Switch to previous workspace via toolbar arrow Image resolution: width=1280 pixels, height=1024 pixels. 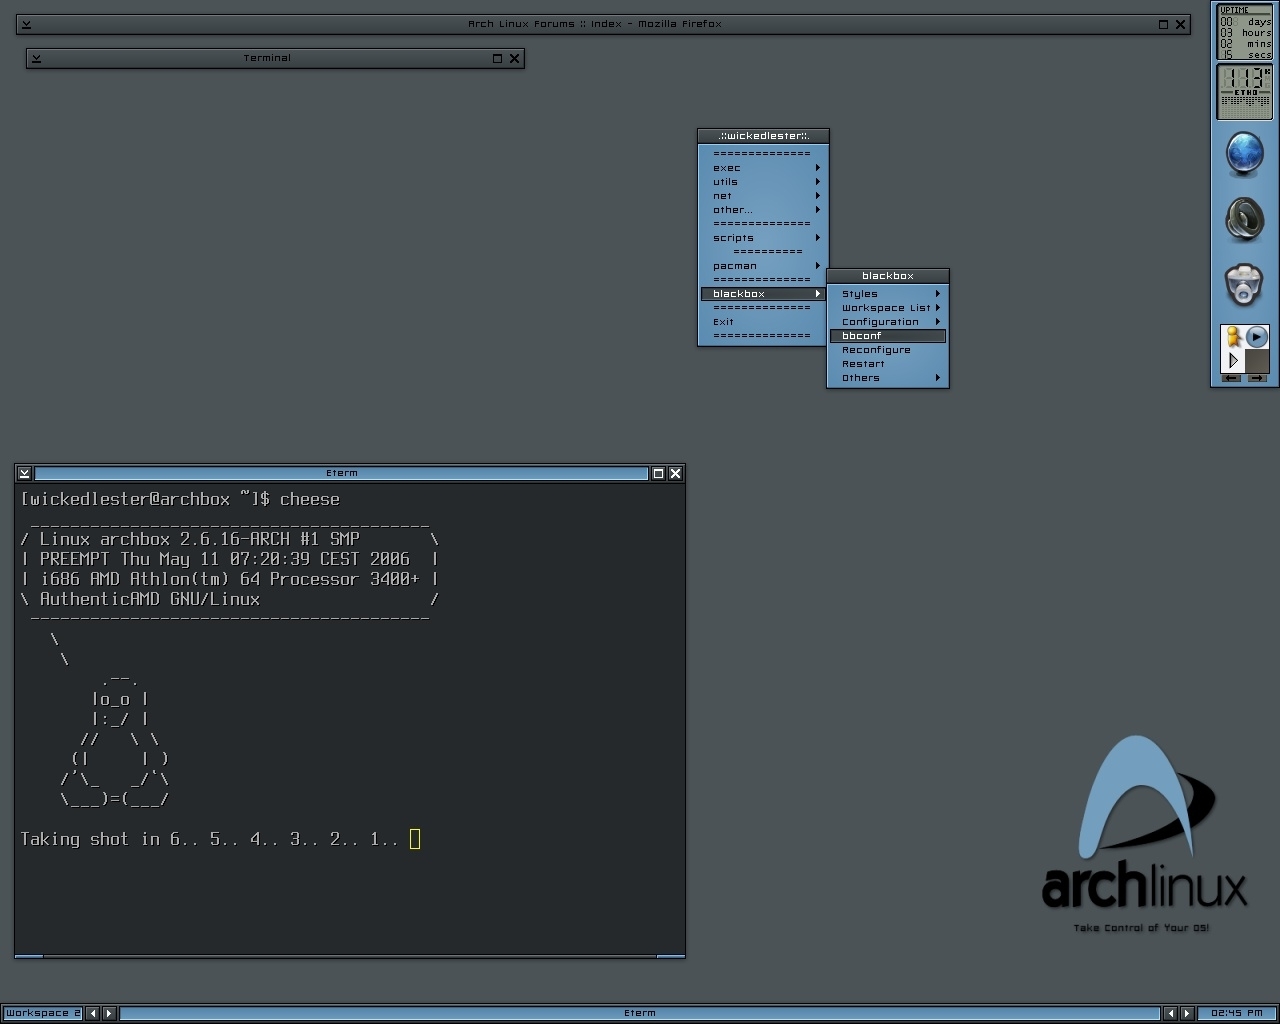93,1013
